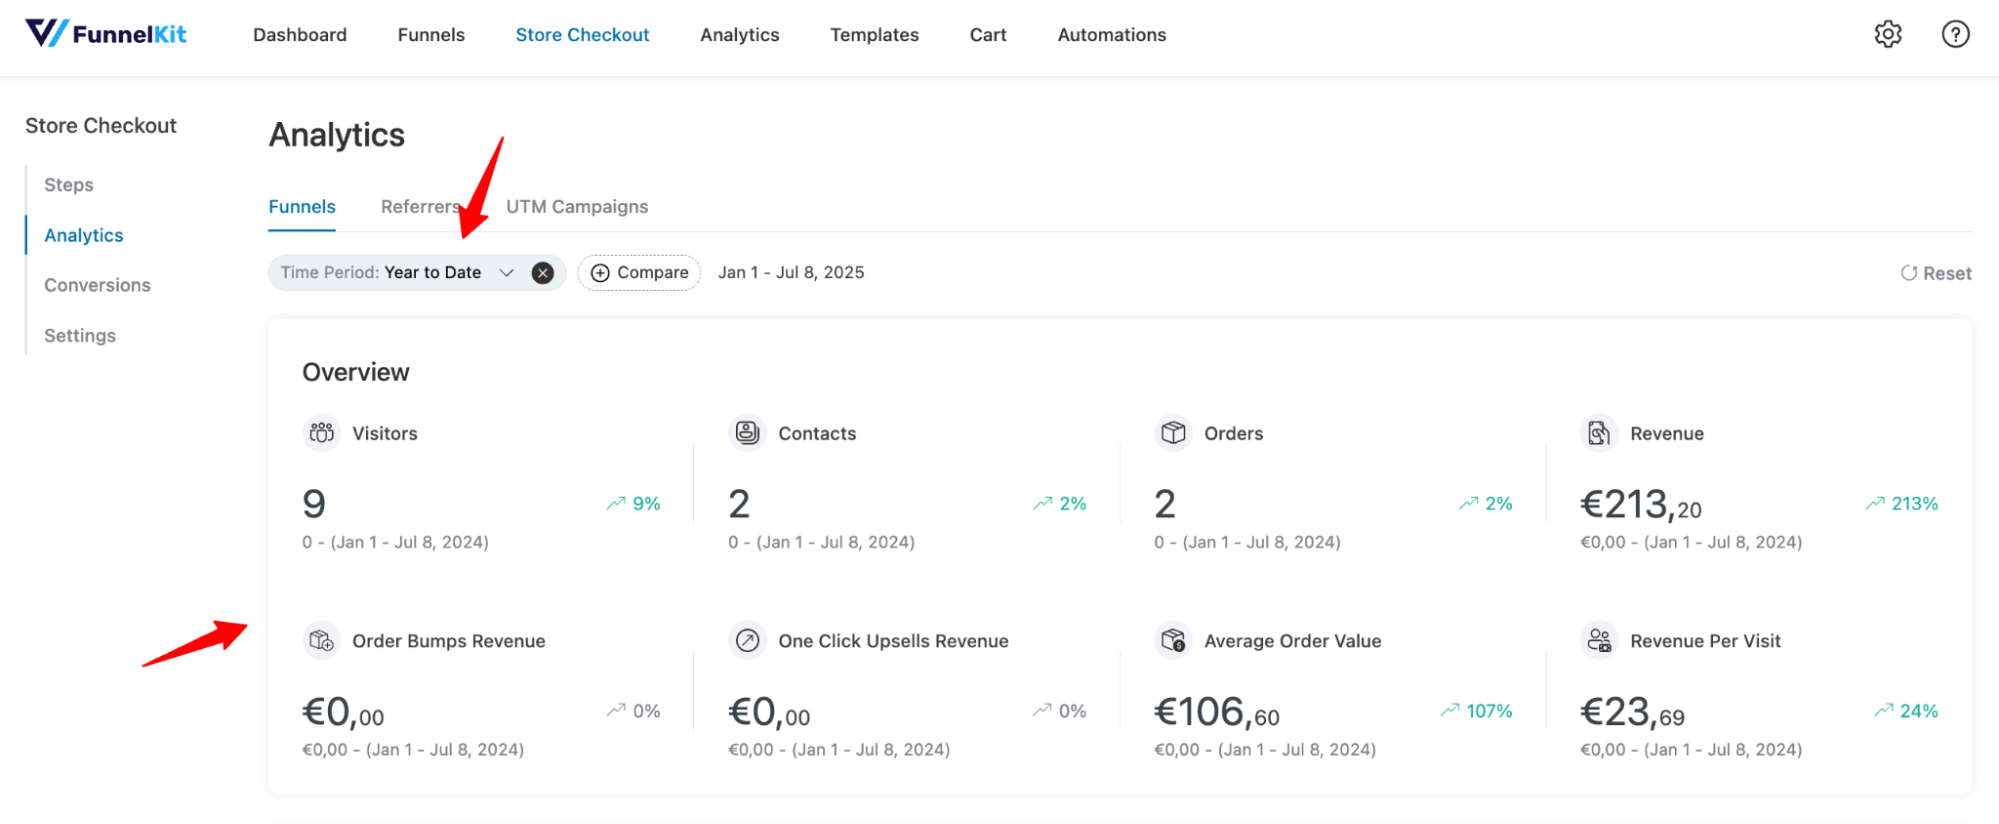1999x824 pixels.
Task: Switch to the Funnels analytics tab
Action: pyautogui.click(x=302, y=207)
